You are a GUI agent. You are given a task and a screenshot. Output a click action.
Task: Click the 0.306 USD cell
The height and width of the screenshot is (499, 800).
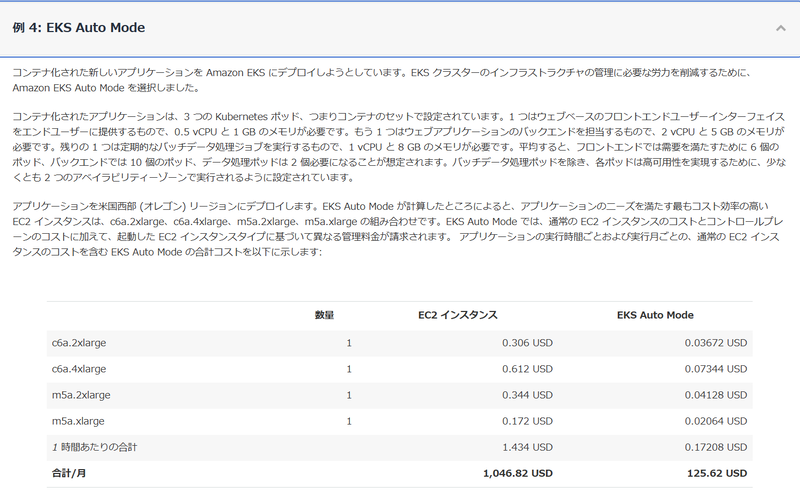(527, 343)
